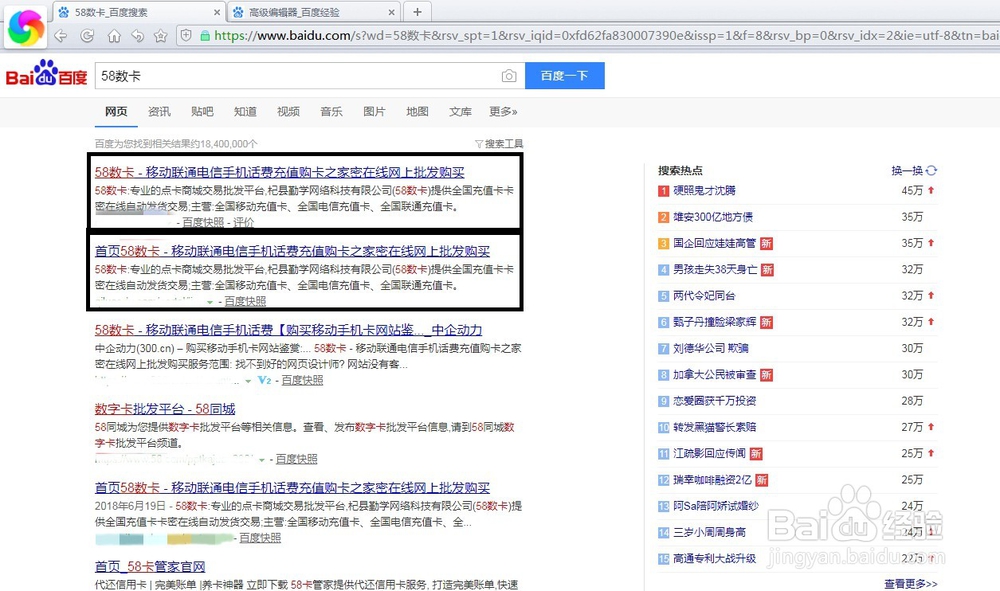
Task: Click the undo/restore page arrow icon
Action: pyautogui.click(x=137, y=36)
